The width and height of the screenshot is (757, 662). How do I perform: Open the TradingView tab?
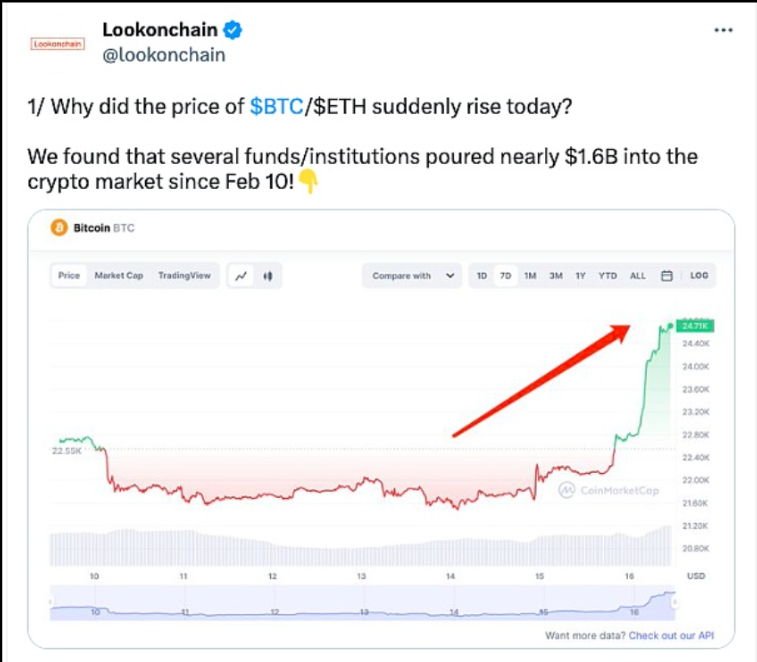point(184,276)
